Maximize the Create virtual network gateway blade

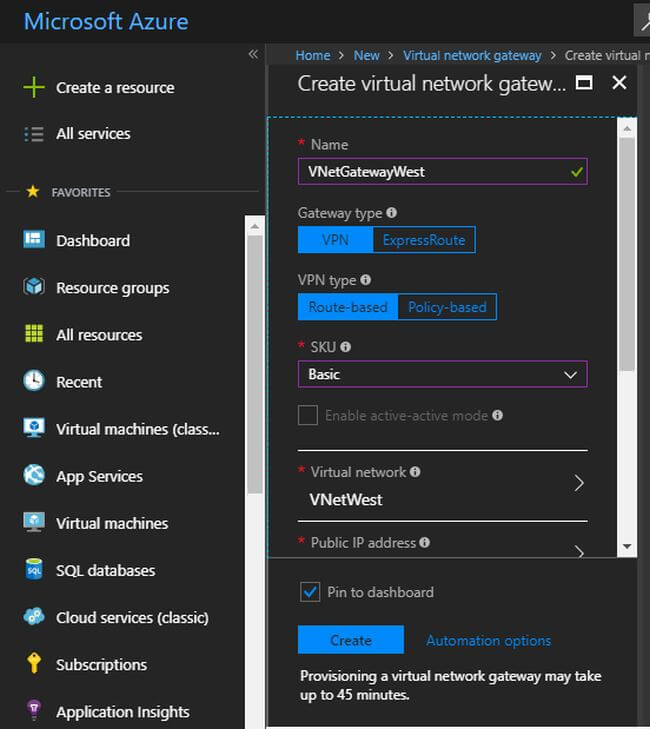pyautogui.click(x=584, y=83)
